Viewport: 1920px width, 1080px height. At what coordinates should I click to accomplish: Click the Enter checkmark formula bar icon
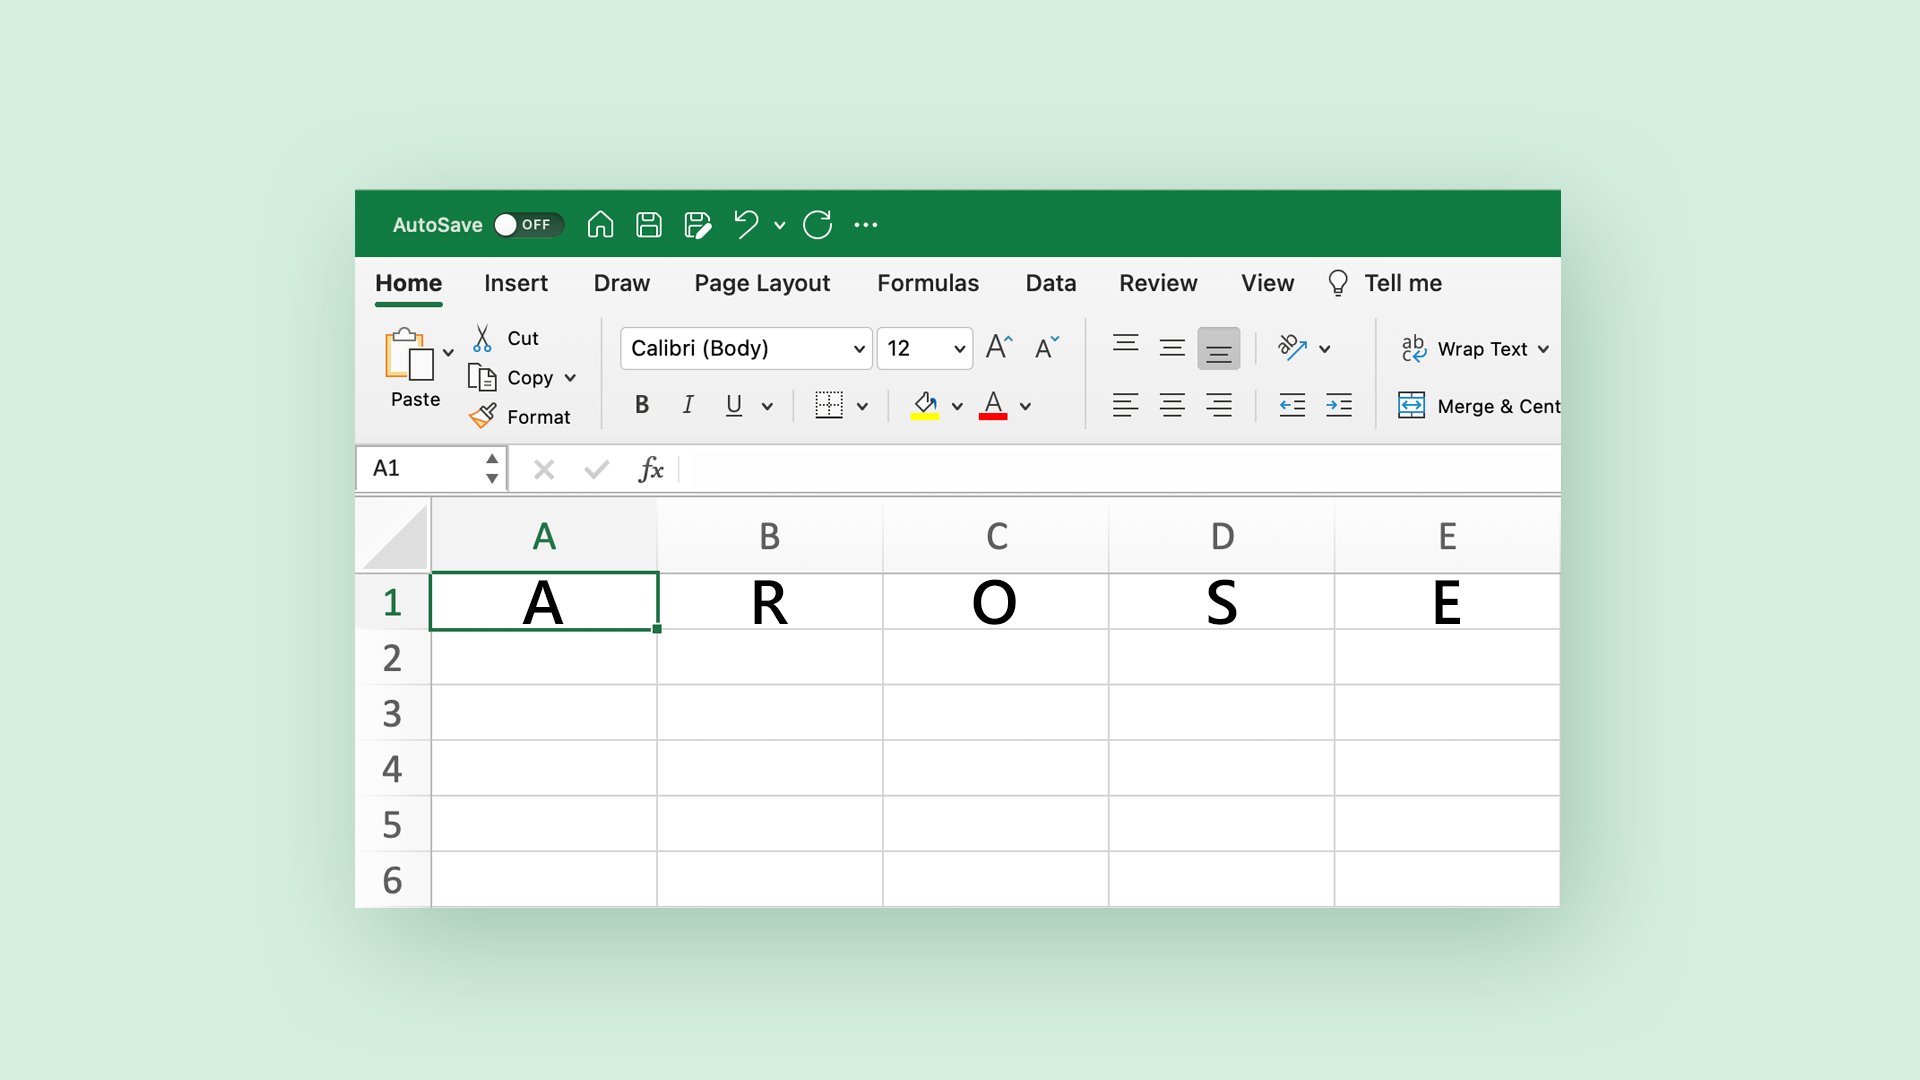click(x=597, y=469)
